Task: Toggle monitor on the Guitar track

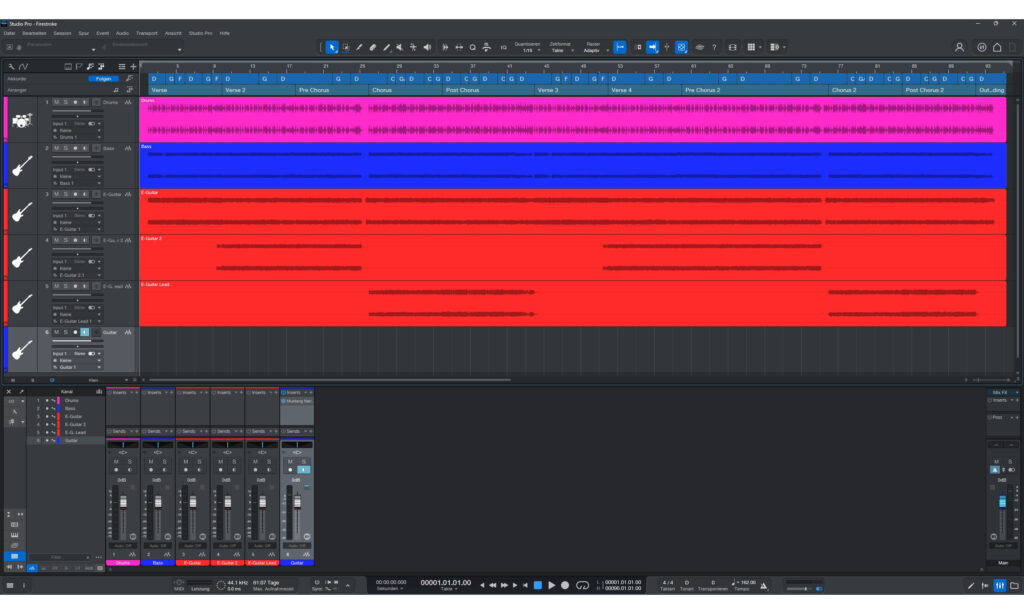Action: pyautogui.click(x=84, y=332)
